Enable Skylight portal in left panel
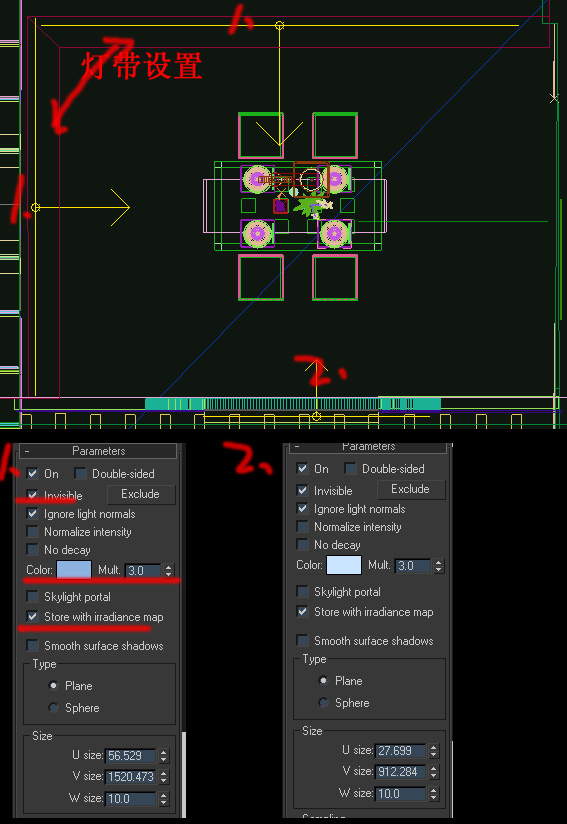The width and height of the screenshot is (567, 824). (x=33, y=596)
